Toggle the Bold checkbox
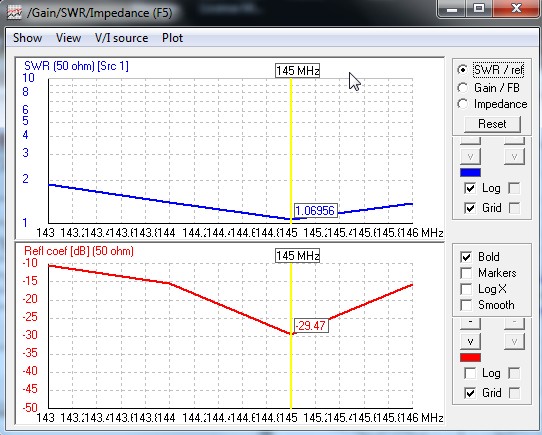Viewport: 542px width, 435px height. [x=466, y=257]
